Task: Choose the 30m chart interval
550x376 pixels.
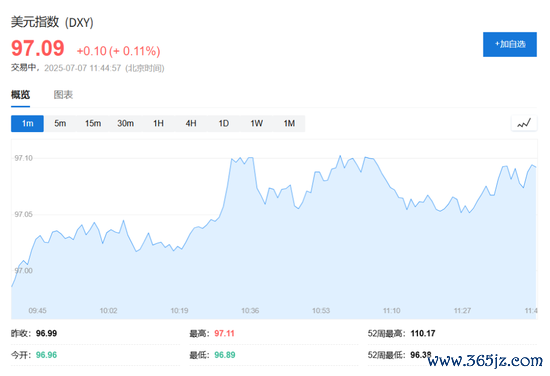Action: (x=126, y=123)
